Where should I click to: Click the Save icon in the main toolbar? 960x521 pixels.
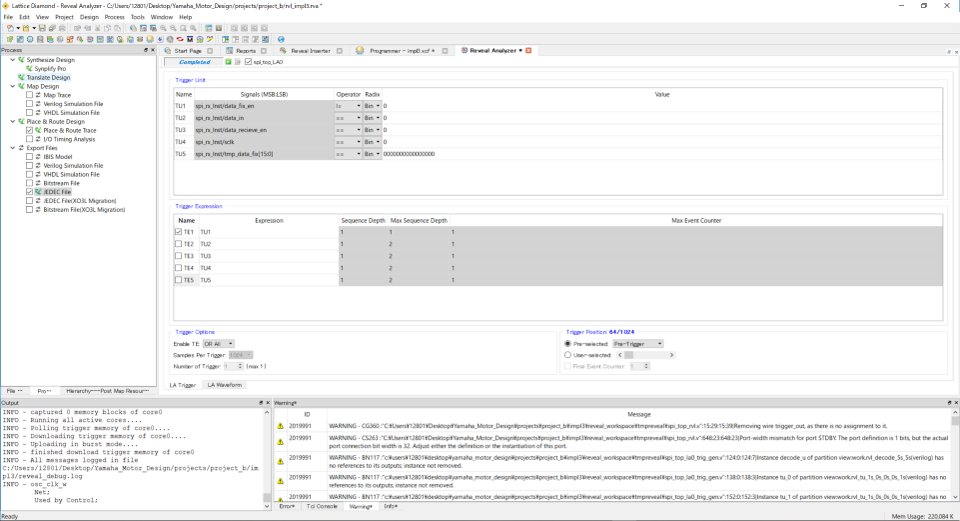(41, 28)
